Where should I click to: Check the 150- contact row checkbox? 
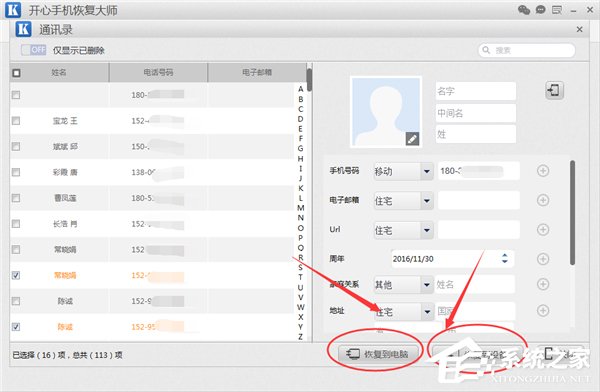[16, 147]
